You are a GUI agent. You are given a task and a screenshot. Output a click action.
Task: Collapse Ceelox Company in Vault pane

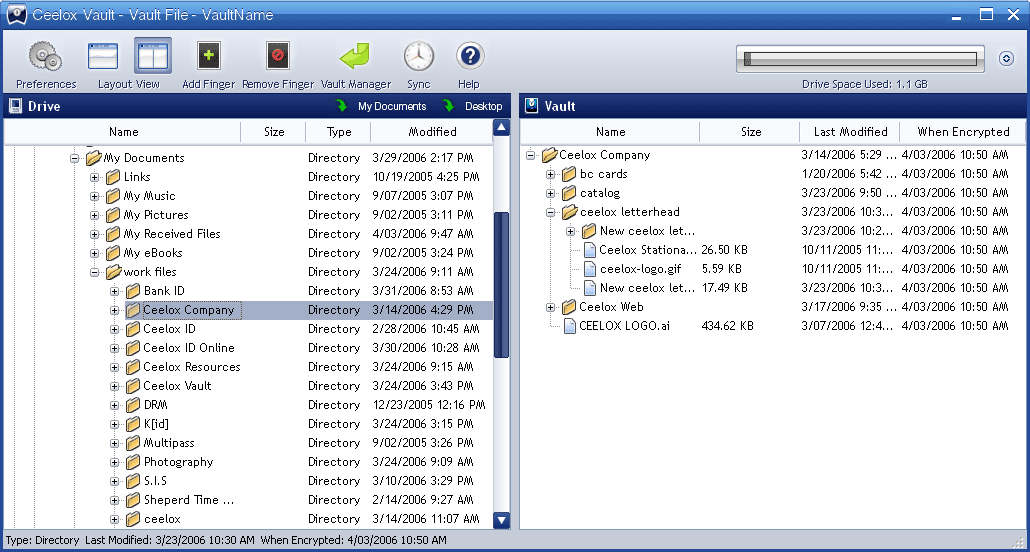tap(531, 156)
